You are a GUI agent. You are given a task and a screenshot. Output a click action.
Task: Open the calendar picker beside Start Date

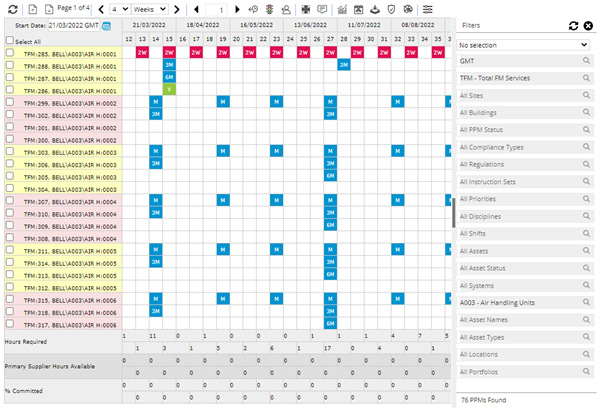(x=106, y=24)
